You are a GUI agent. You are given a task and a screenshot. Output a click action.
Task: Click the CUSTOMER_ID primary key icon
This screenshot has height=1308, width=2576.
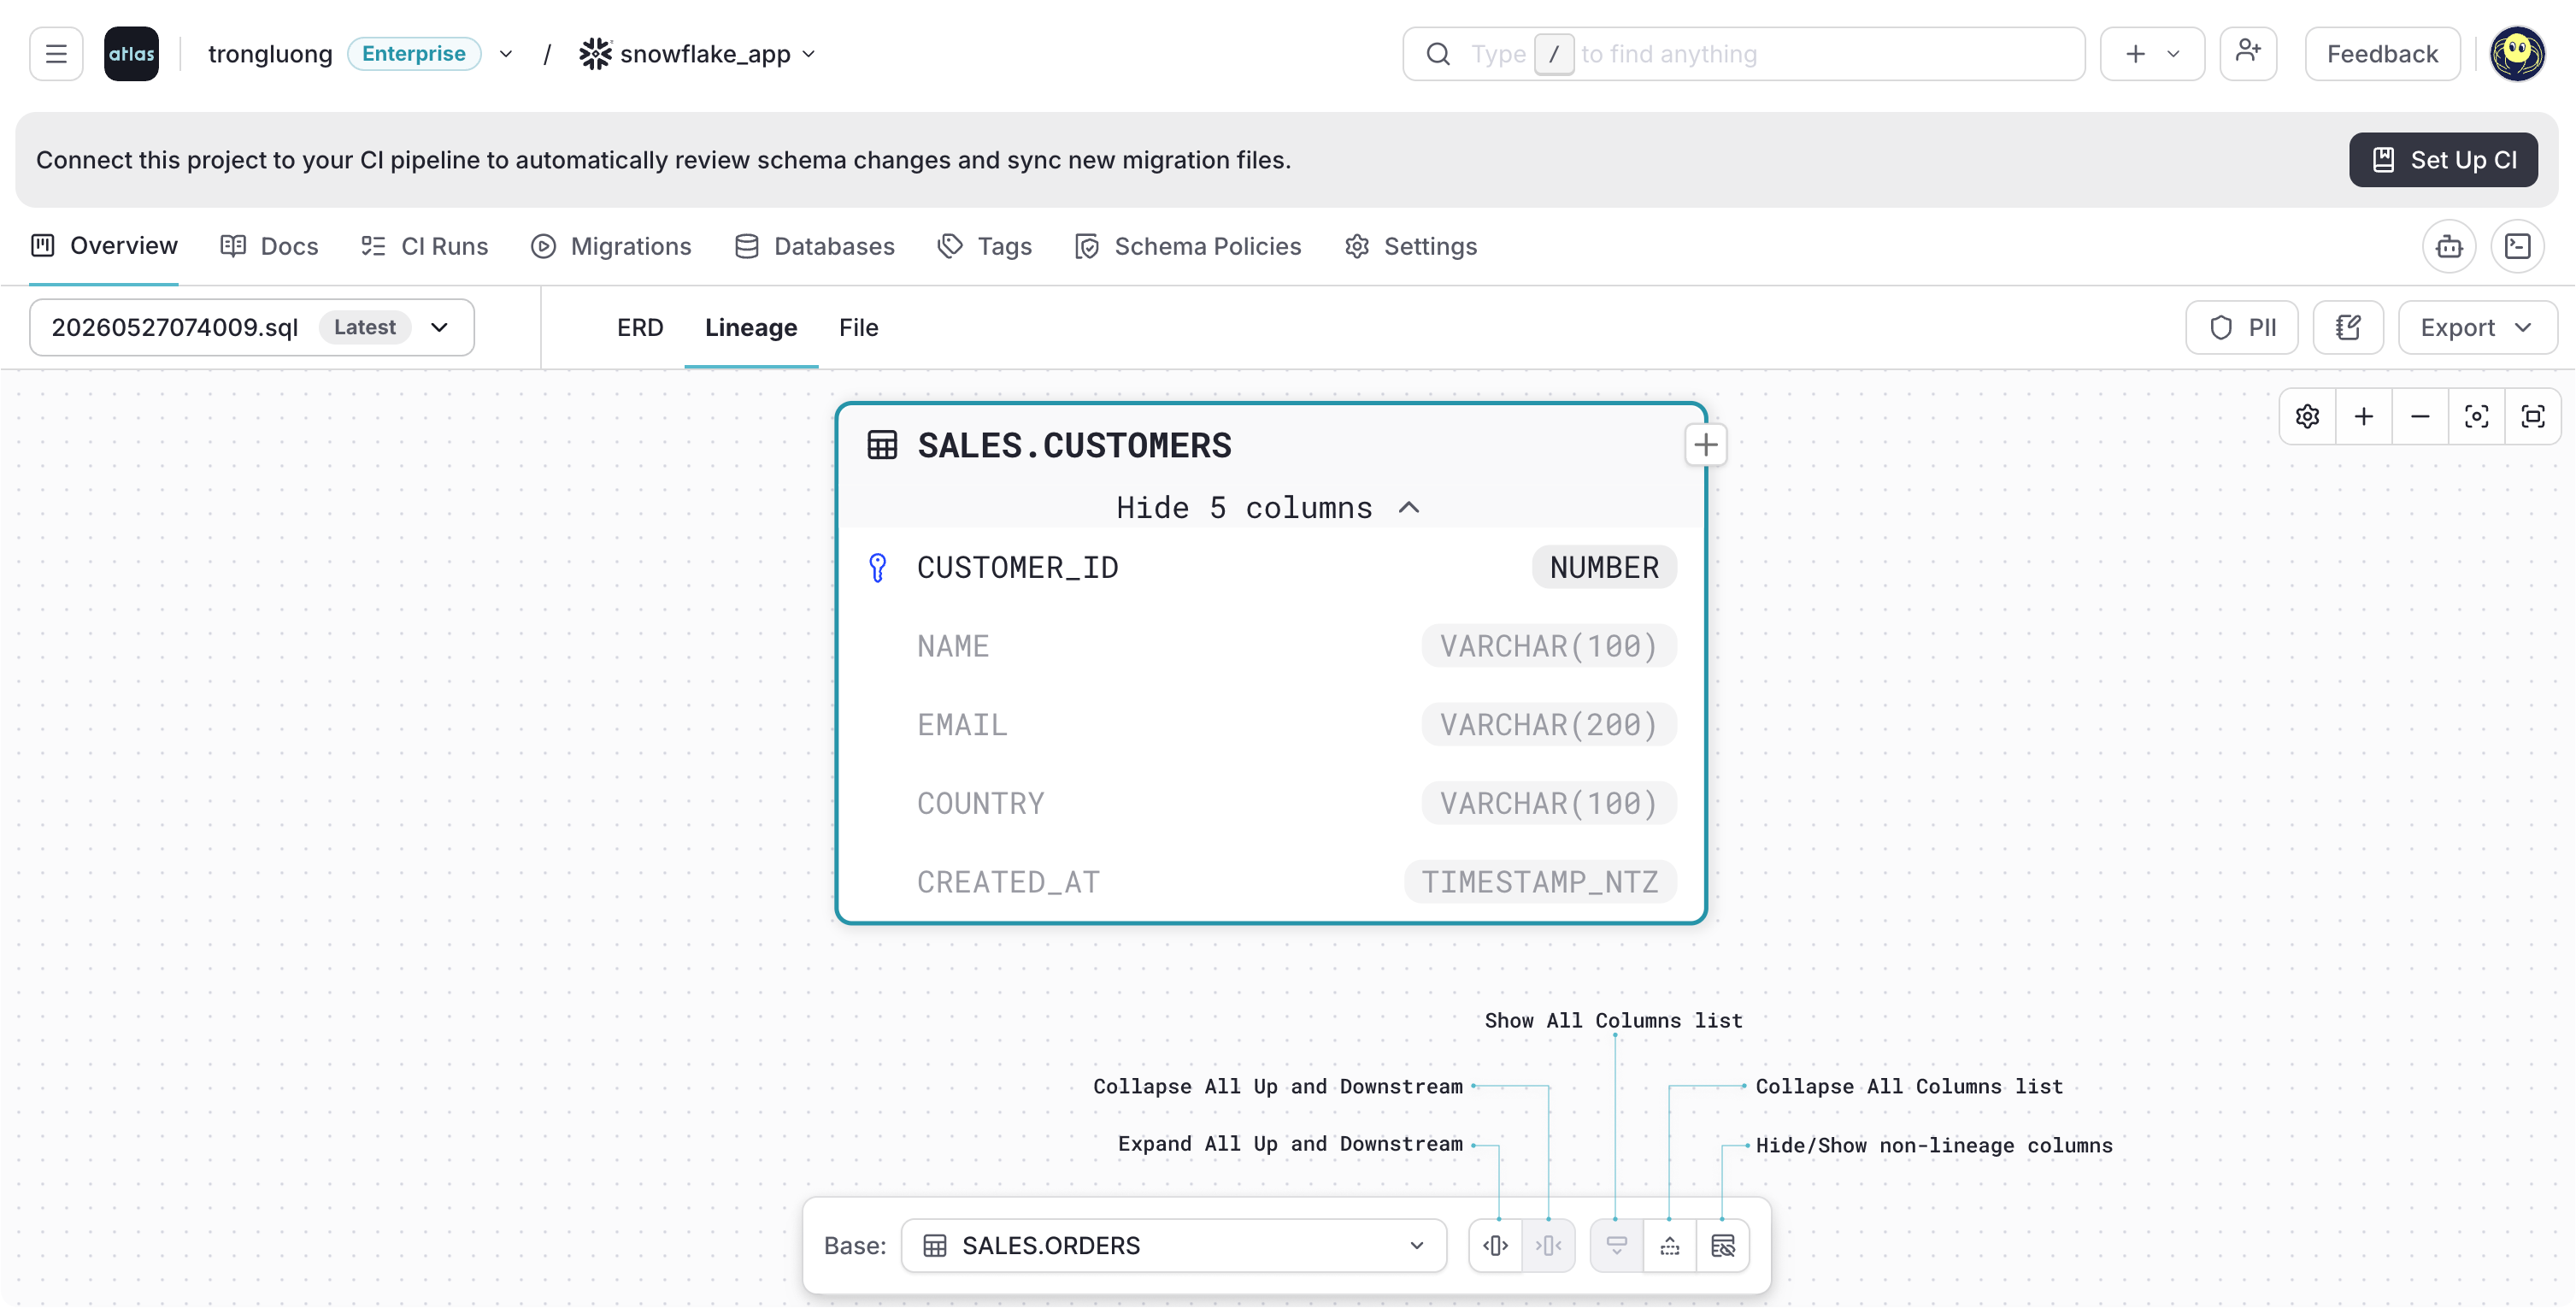(x=877, y=568)
